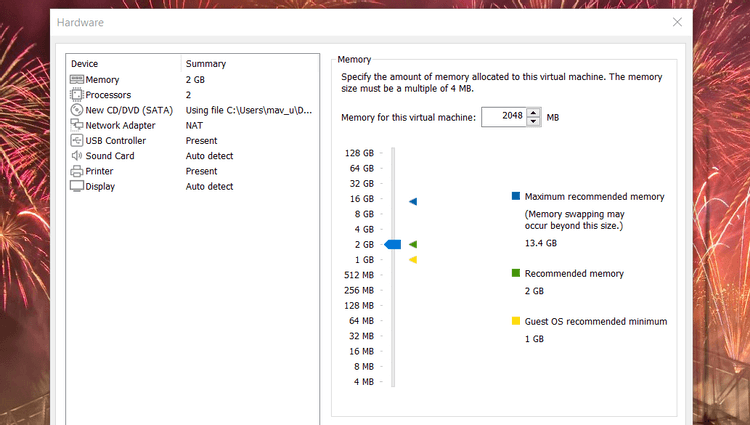Increase memory with the up stepper arrow

coord(533,113)
